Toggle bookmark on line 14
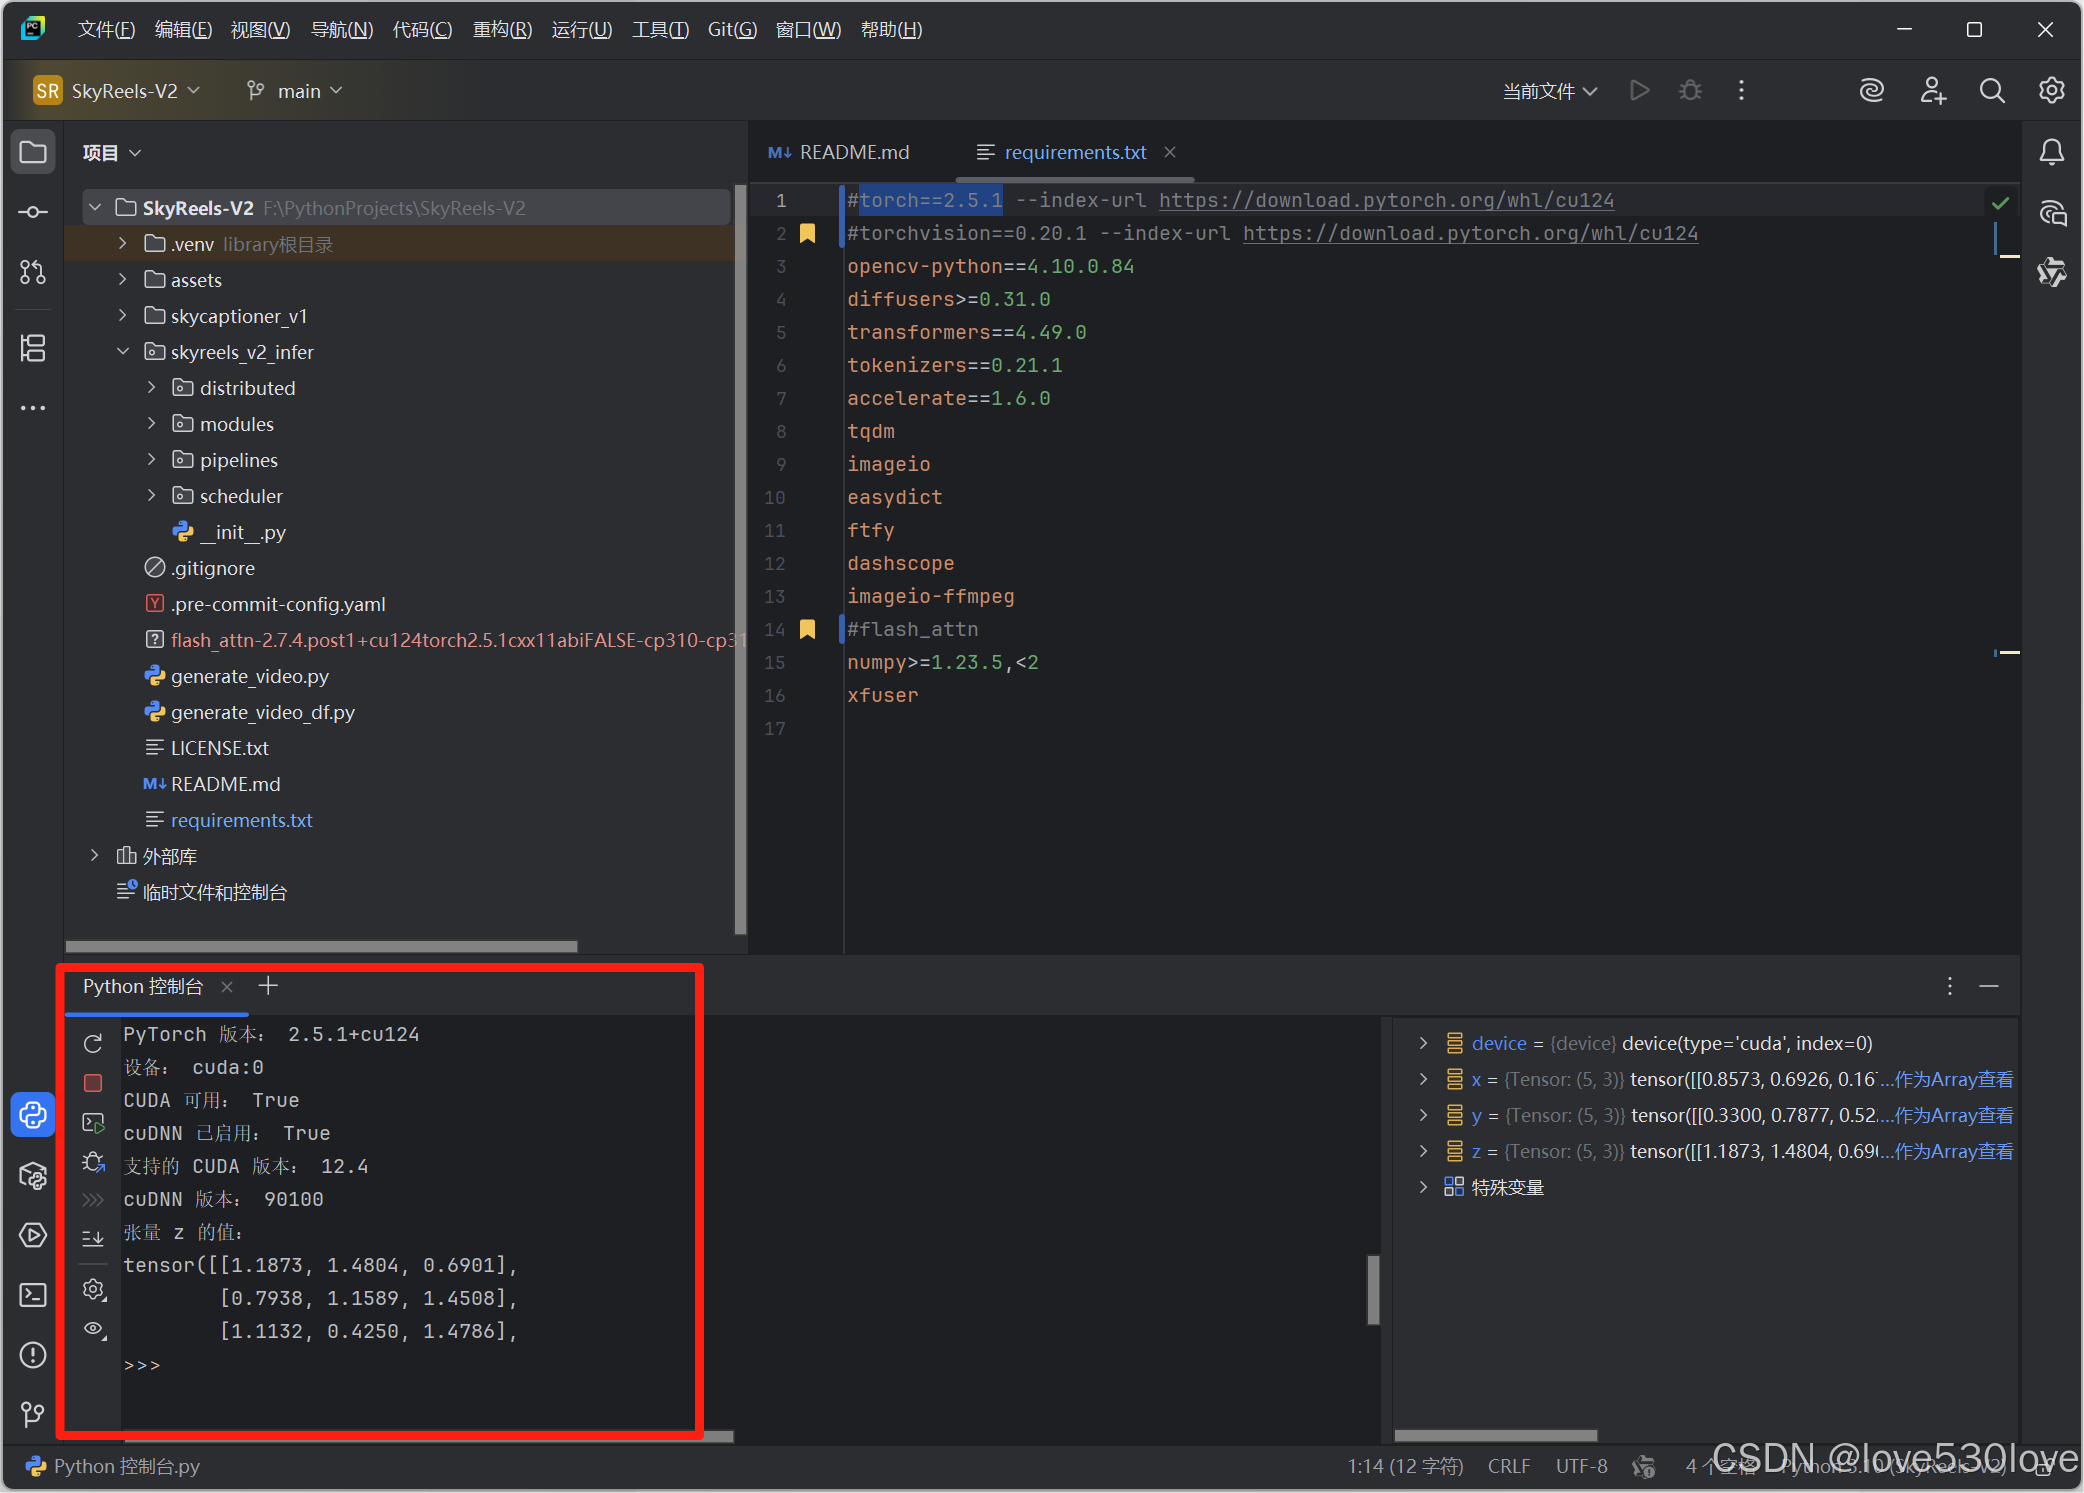Image resolution: width=2084 pixels, height=1493 pixels. point(807,629)
